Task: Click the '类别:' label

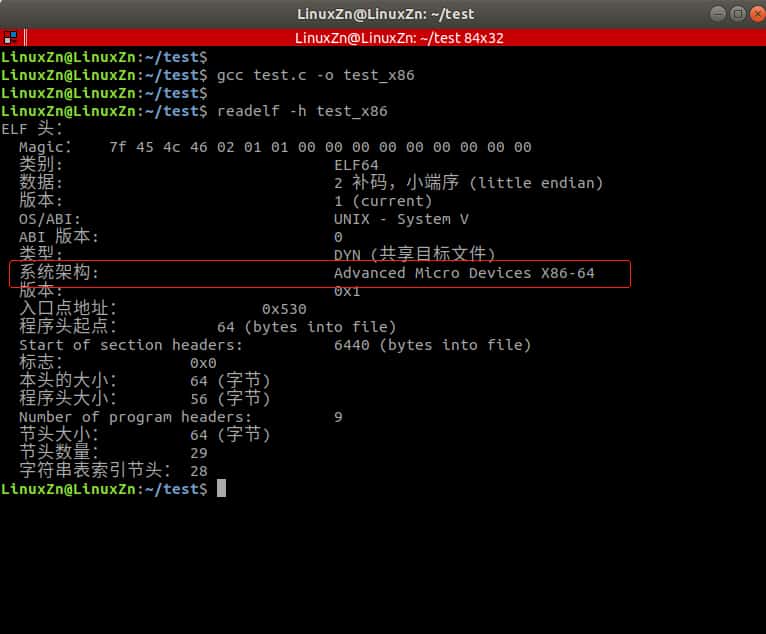Action: (41, 165)
